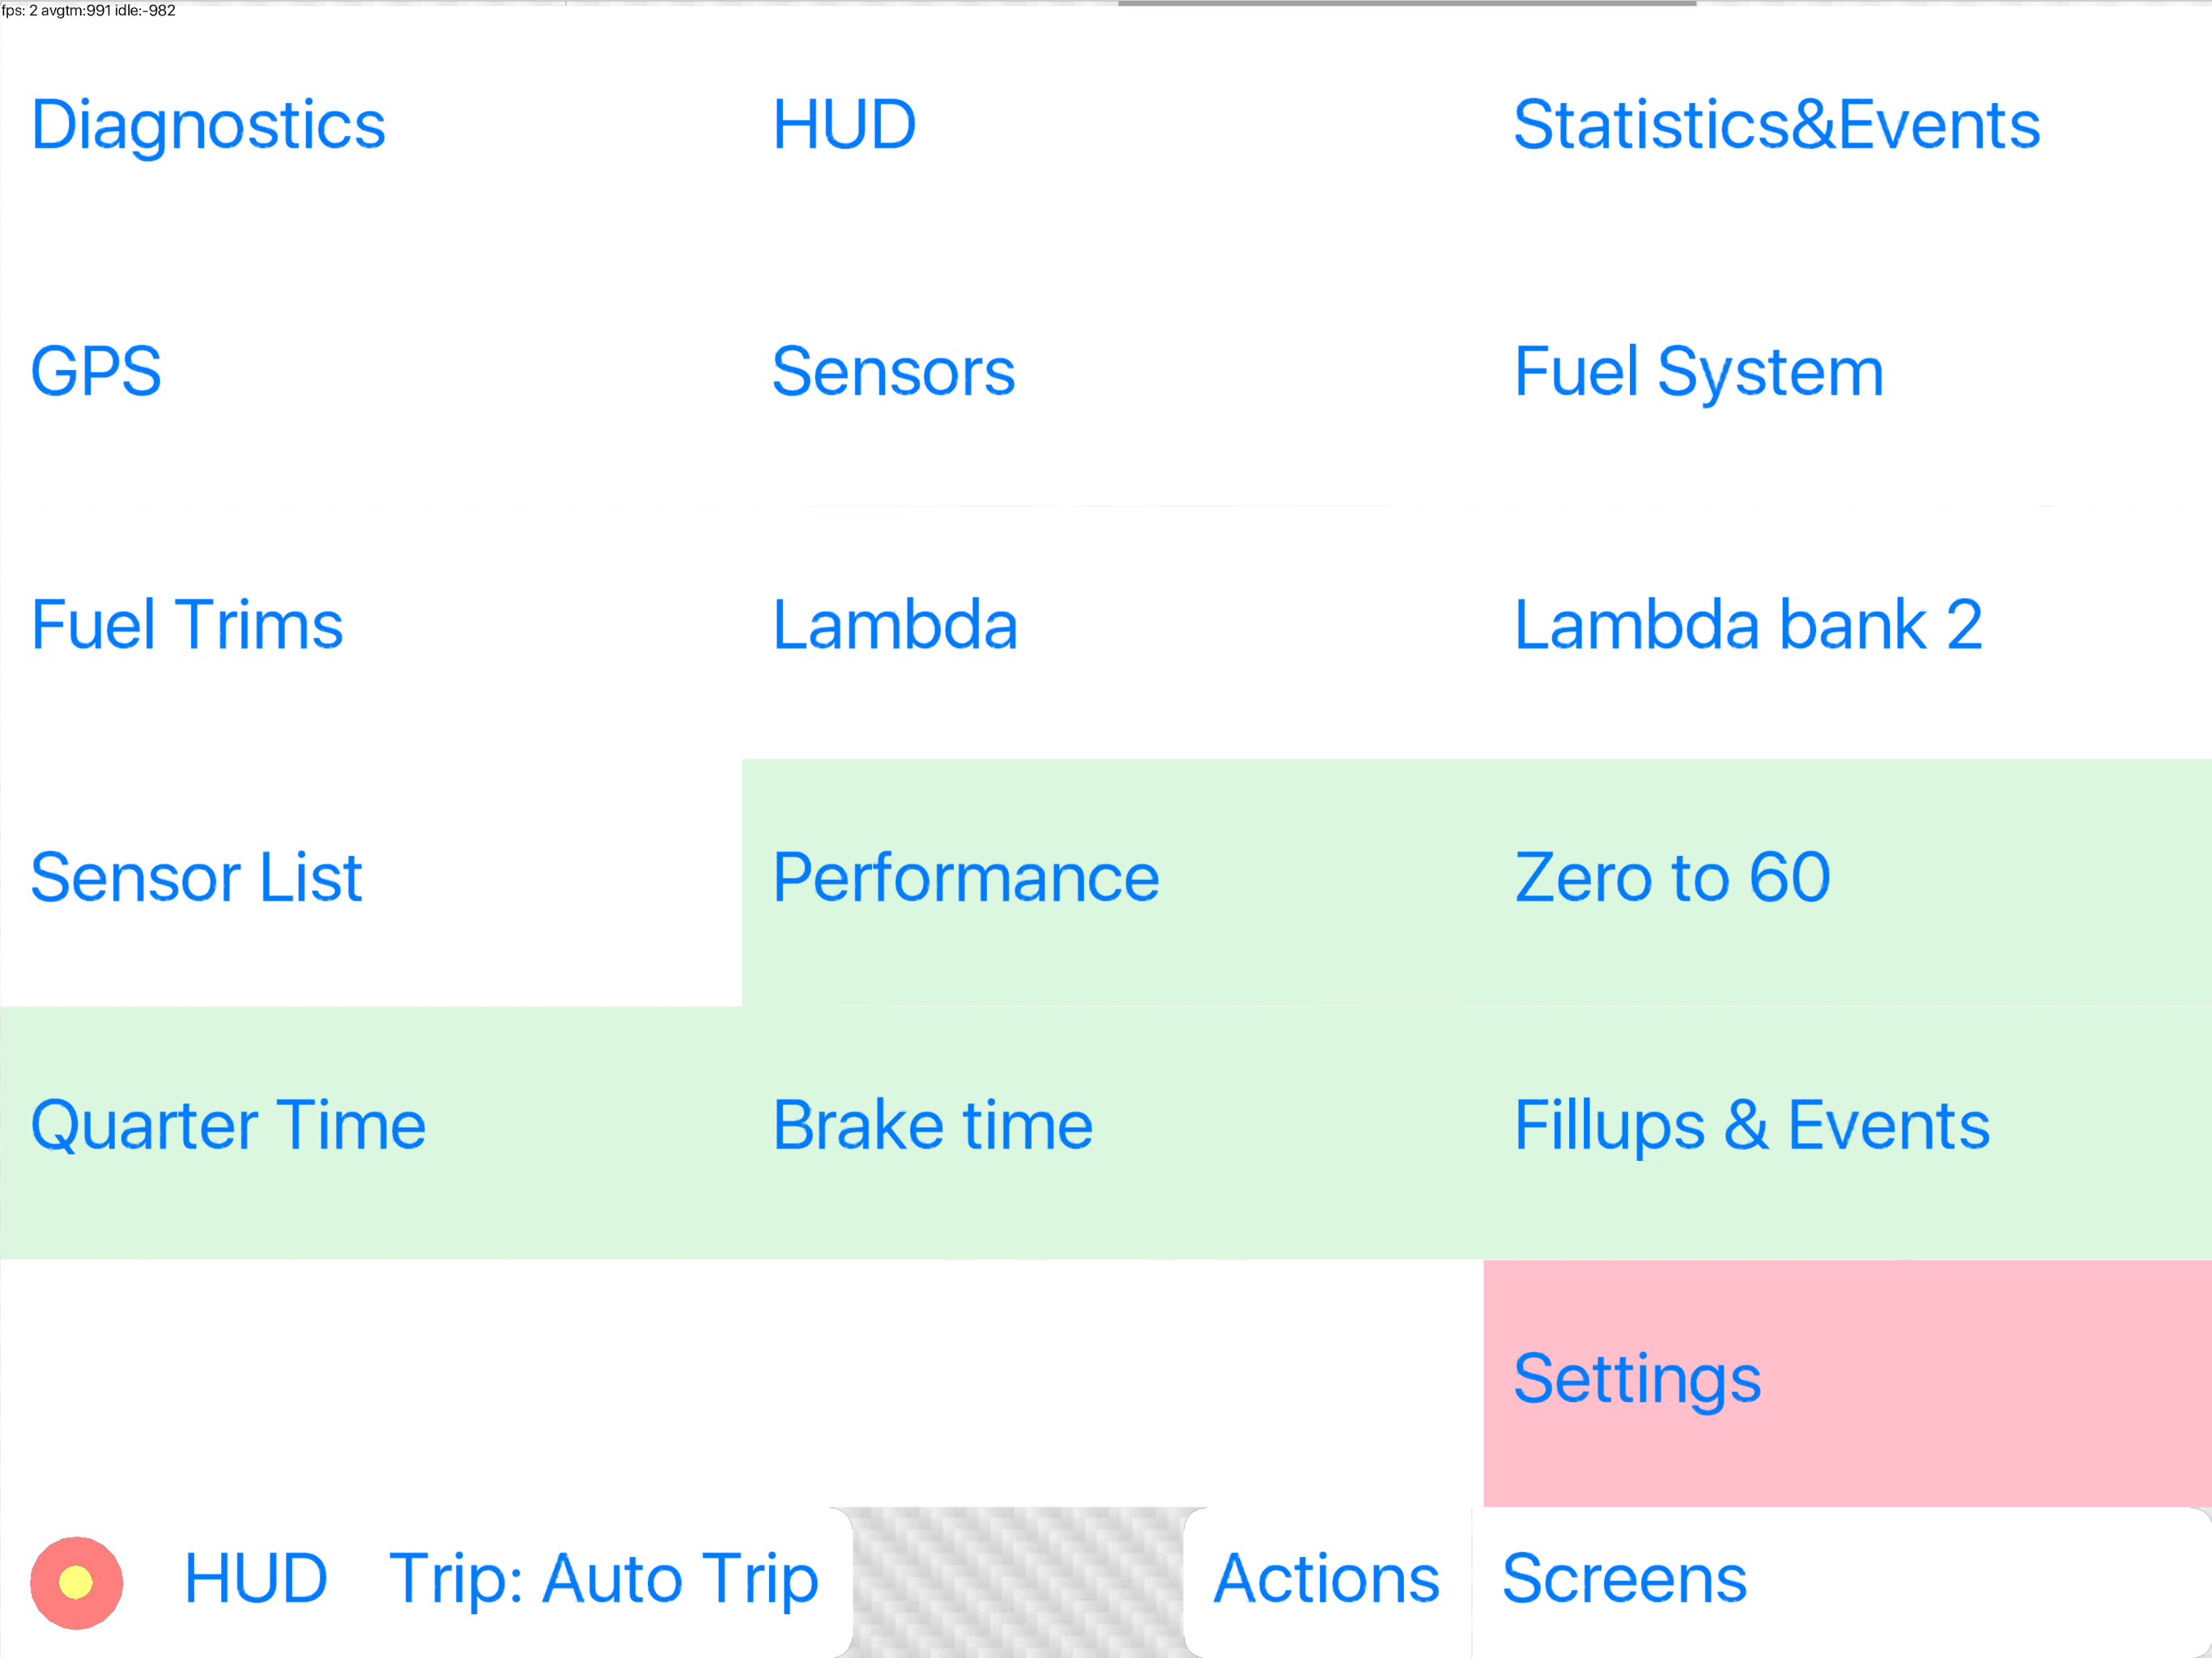Screen dimensions: 2212x1658
Task: Open the Diagnostics screen
Action: (x=208, y=126)
